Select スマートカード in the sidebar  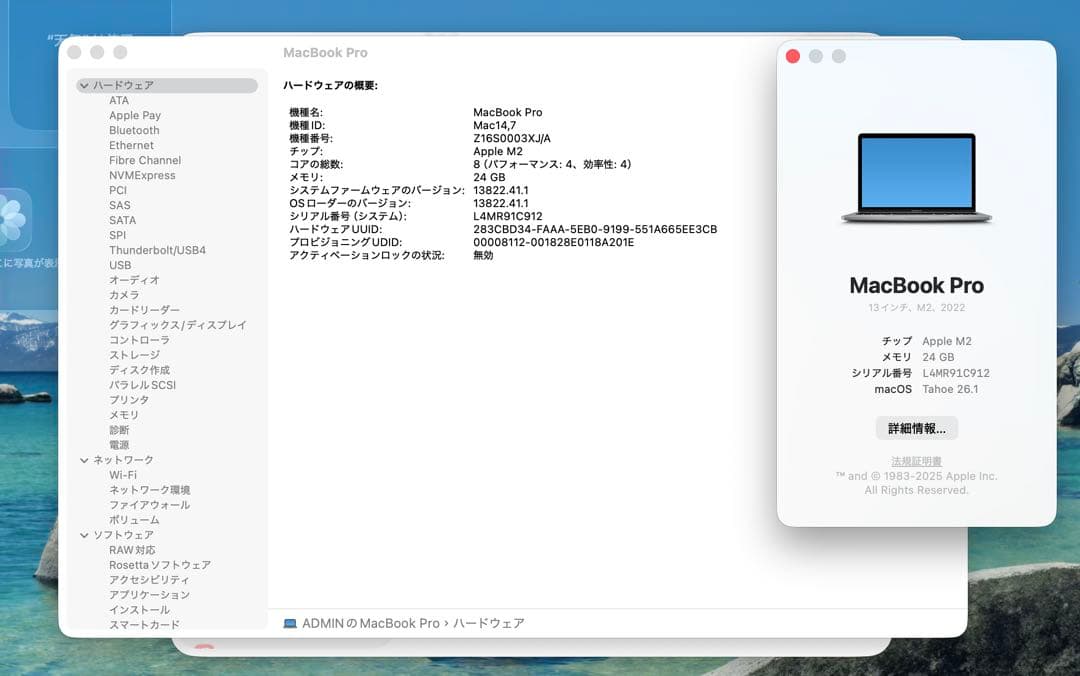point(145,625)
